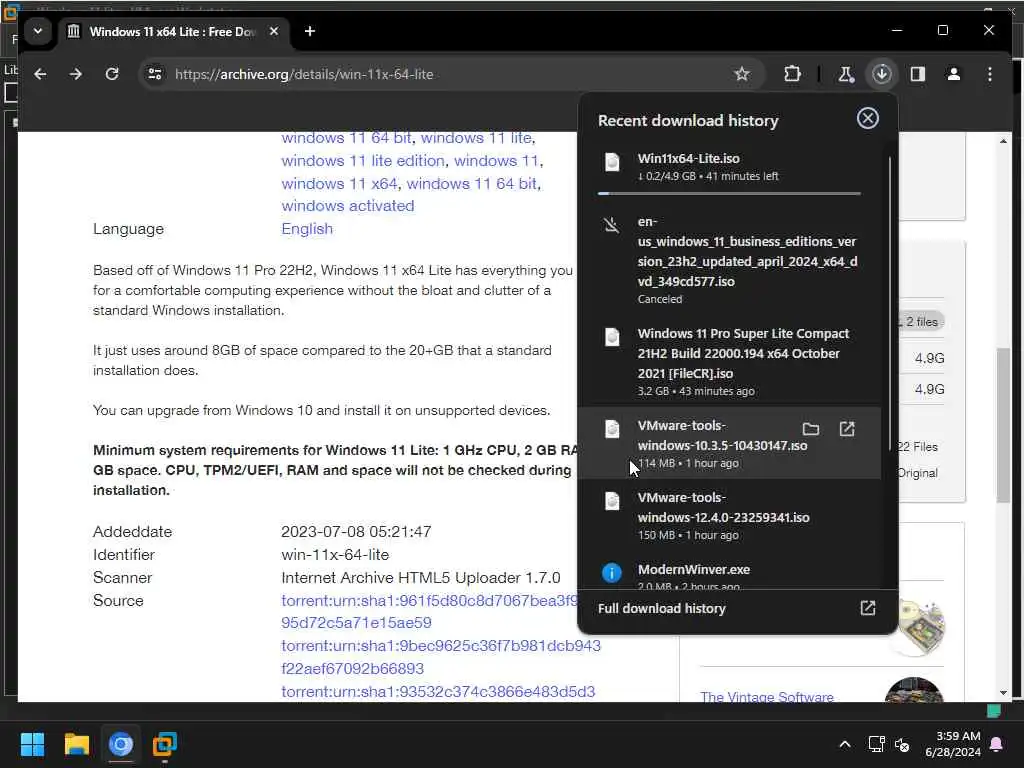The height and width of the screenshot is (768, 1024).
Task: Expand the system tray hidden icons
Action: (x=844, y=744)
